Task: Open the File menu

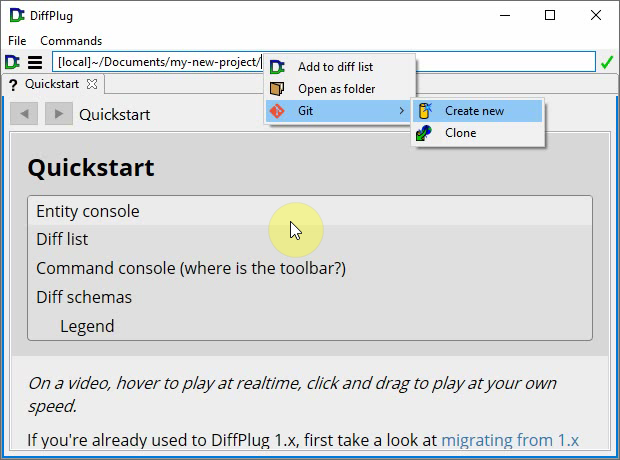Action: click(x=17, y=41)
